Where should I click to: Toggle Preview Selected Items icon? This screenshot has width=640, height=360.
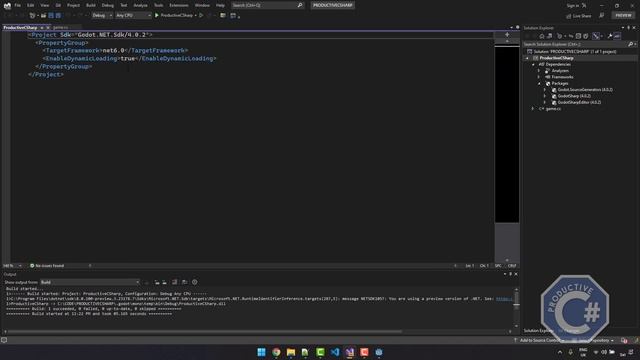617,36
